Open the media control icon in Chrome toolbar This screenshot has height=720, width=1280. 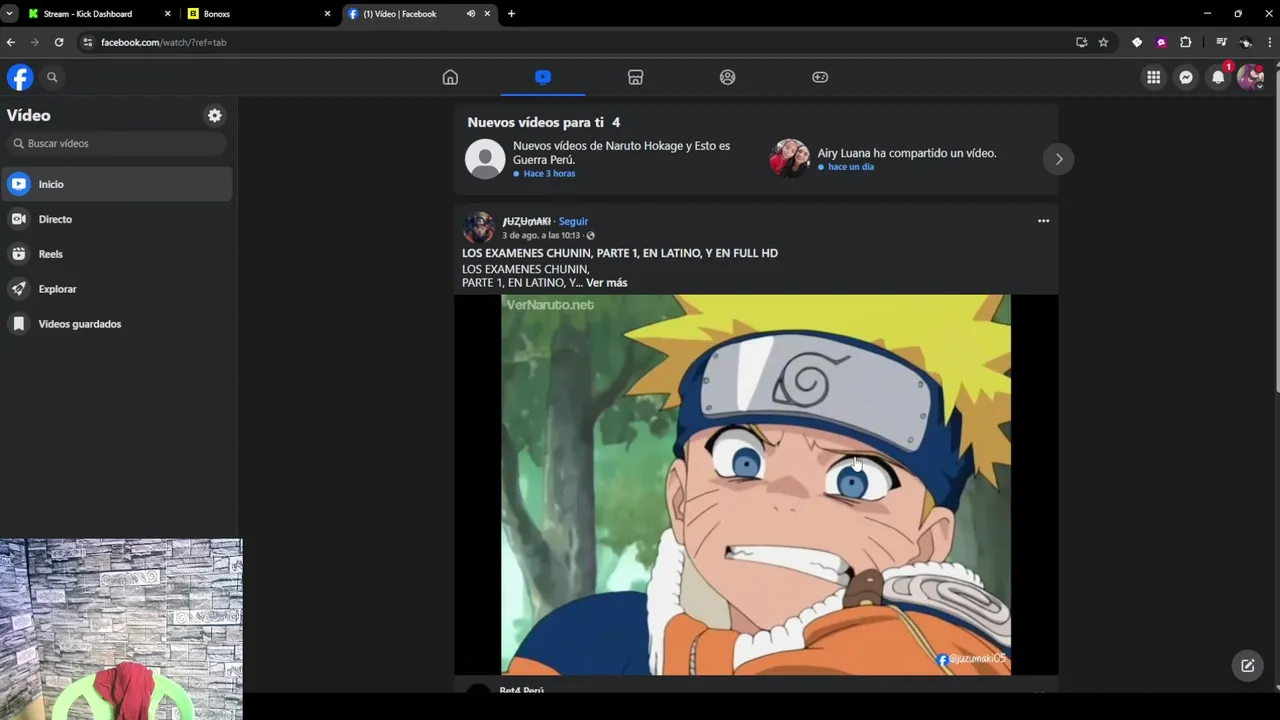tap(1221, 42)
